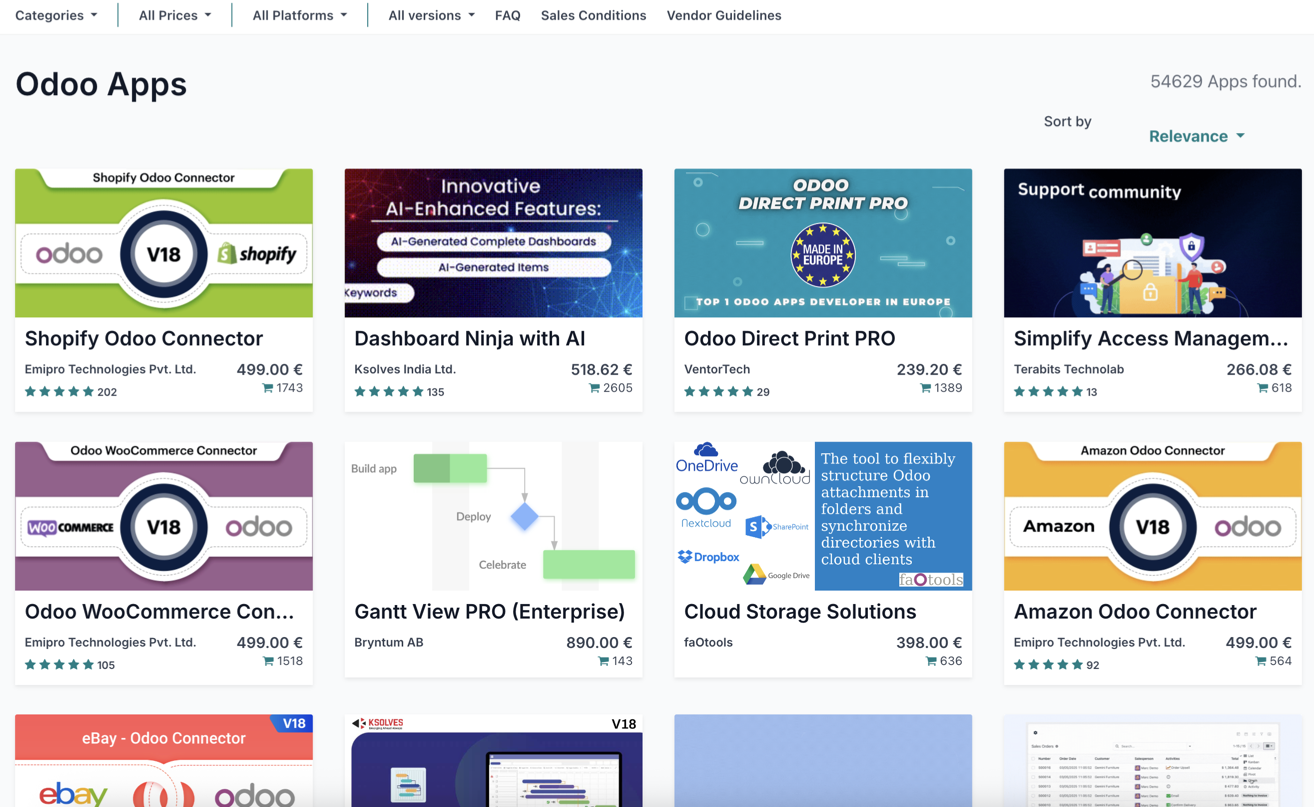Click the star rating with 92 reviews
This screenshot has height=807, width=1315.
(1048, 665)
